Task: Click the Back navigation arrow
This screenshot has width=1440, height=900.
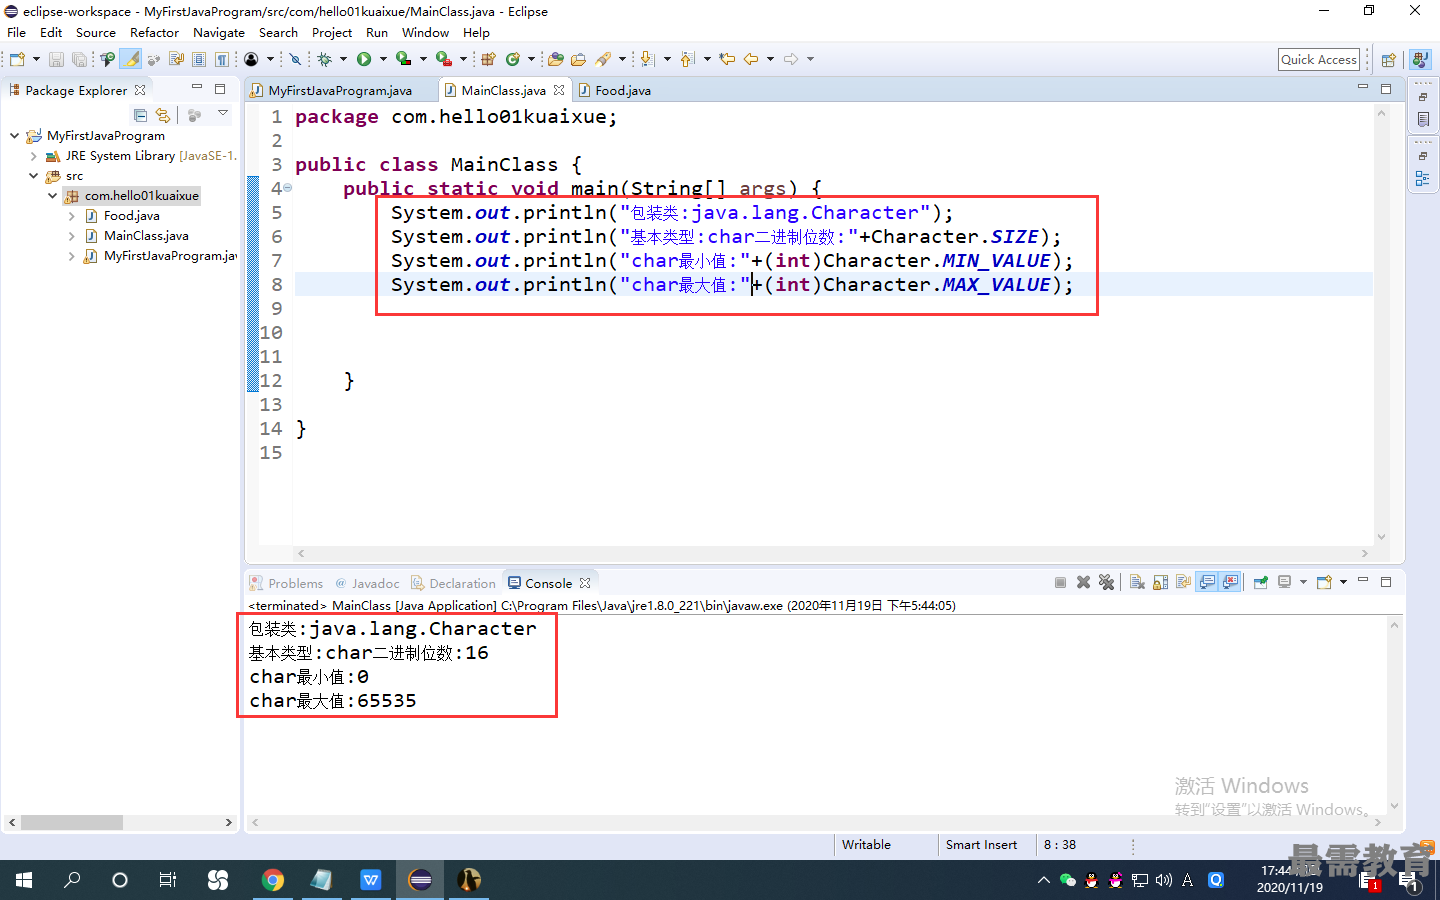Action: [751, 59]
